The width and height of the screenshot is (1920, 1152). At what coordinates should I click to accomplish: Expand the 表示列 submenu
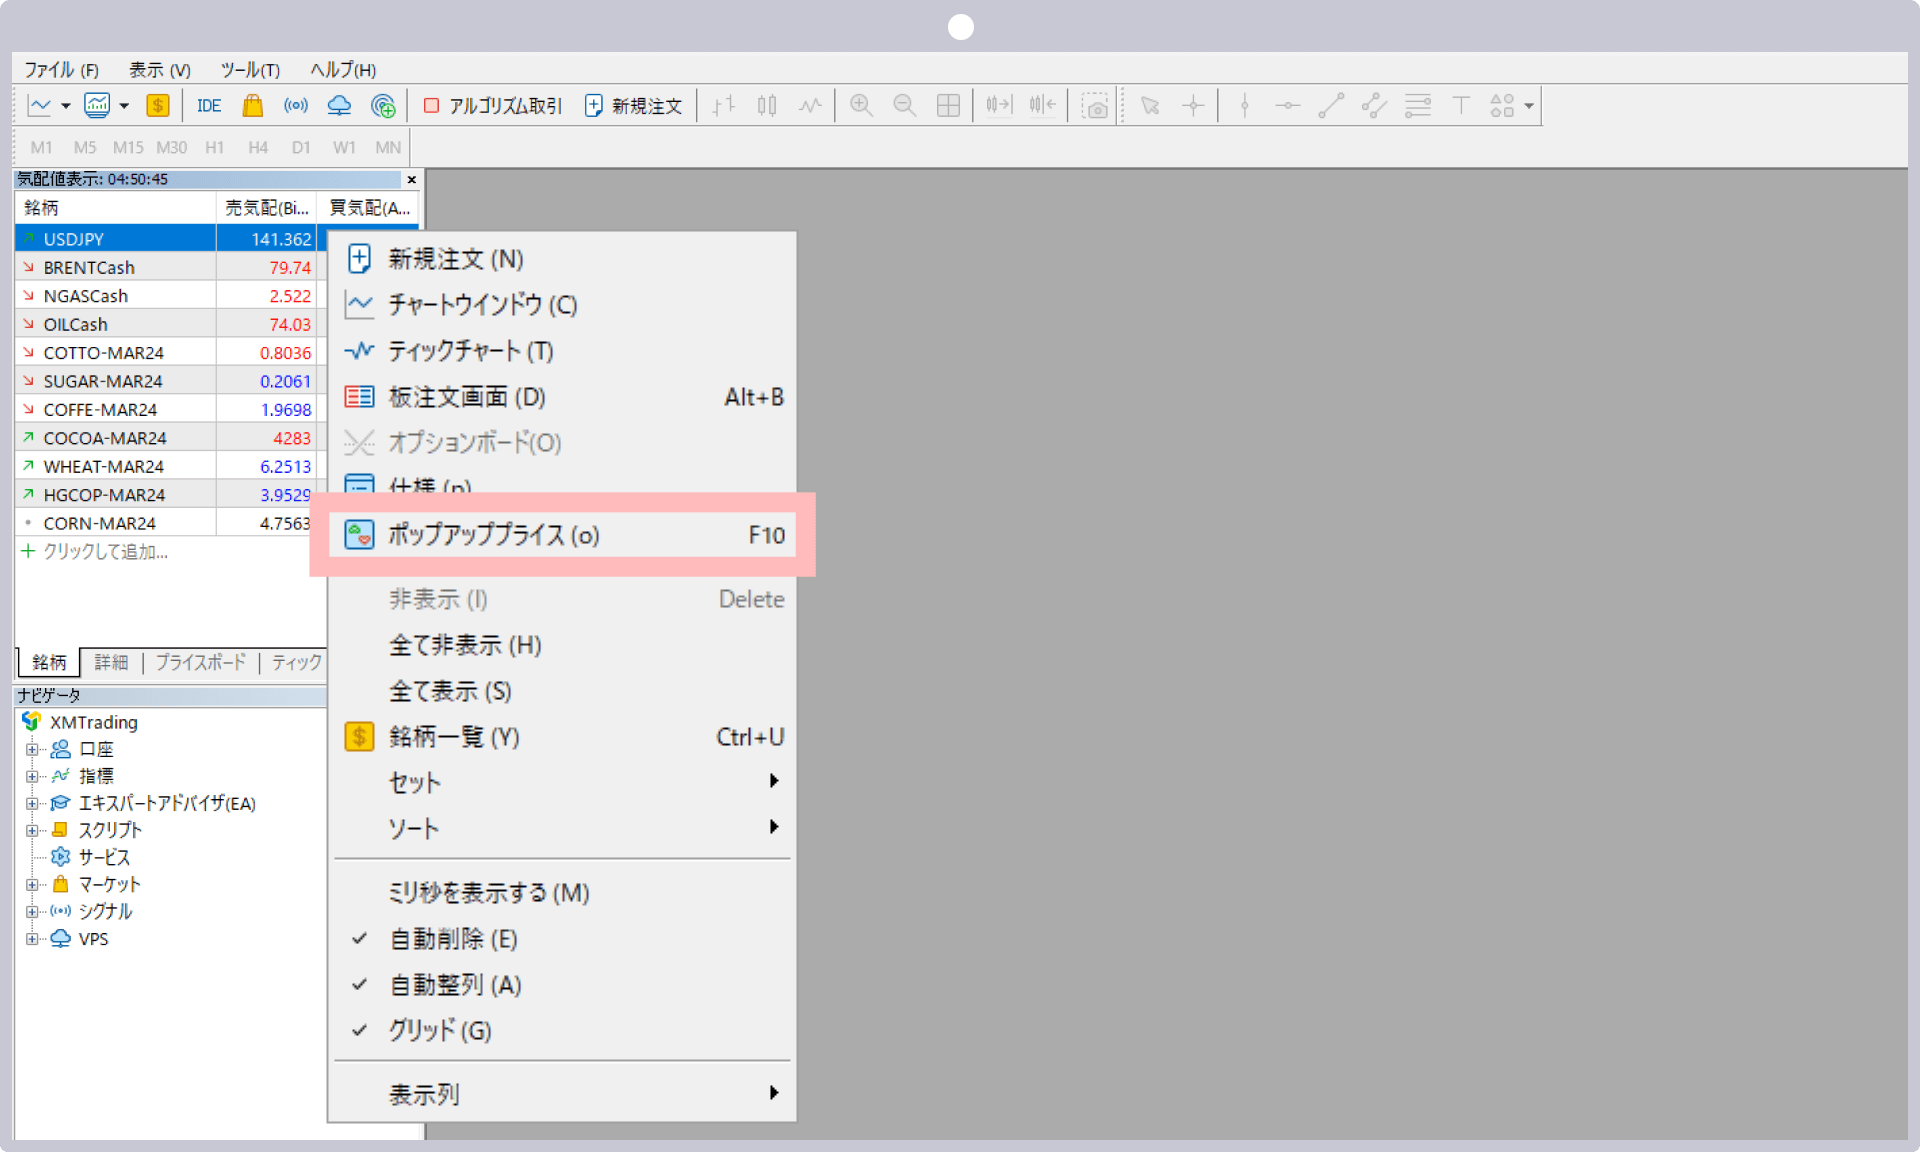(562, 1094)
